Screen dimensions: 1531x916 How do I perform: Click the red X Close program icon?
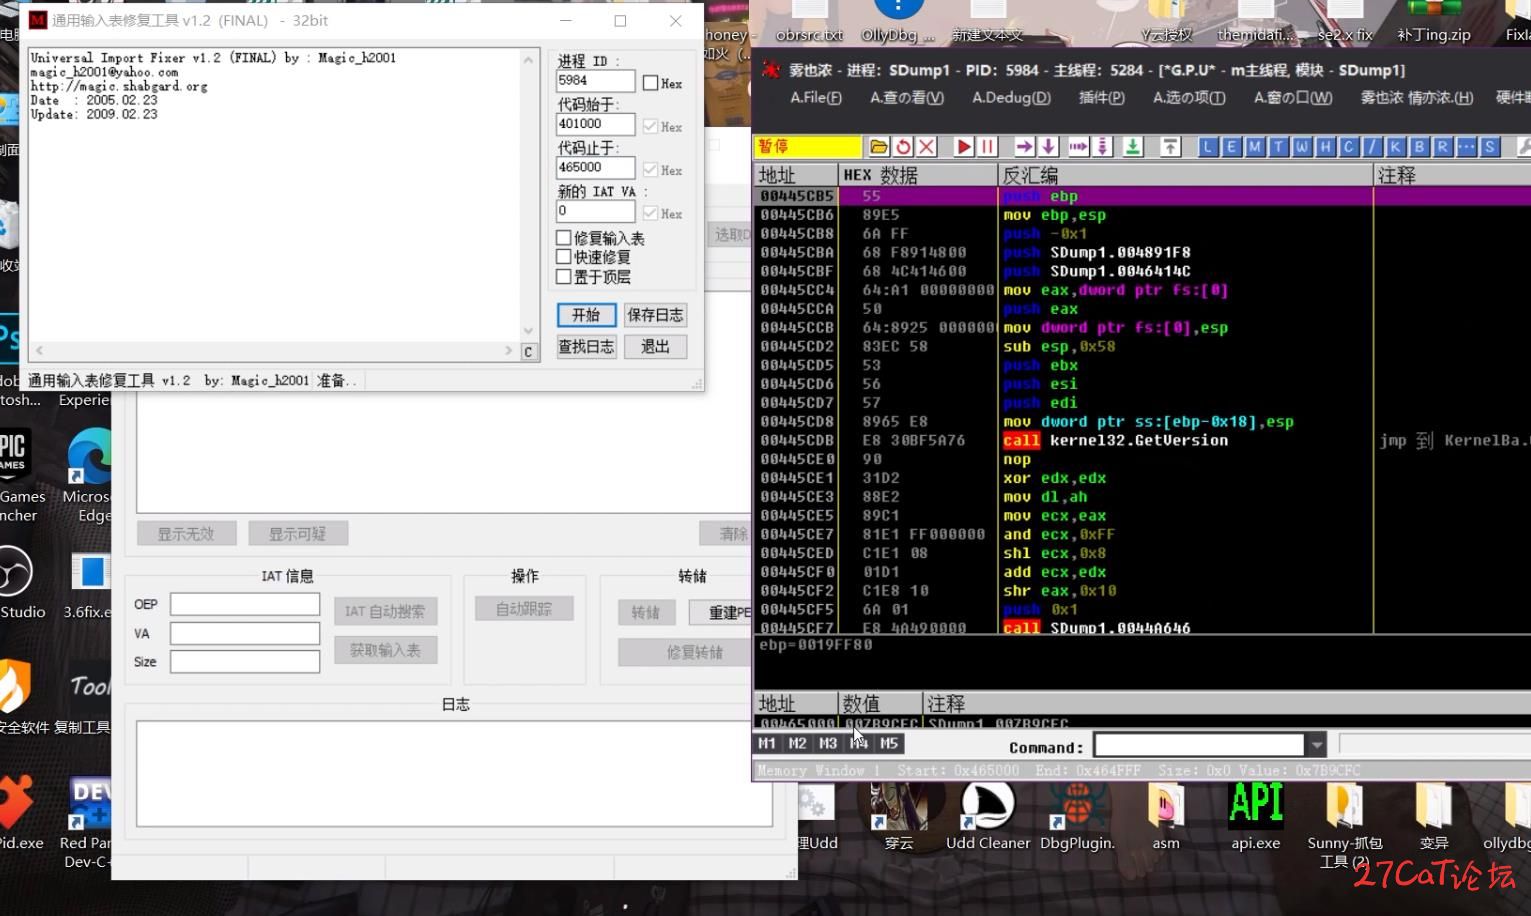pyautogui.click(x=927, y=147)
